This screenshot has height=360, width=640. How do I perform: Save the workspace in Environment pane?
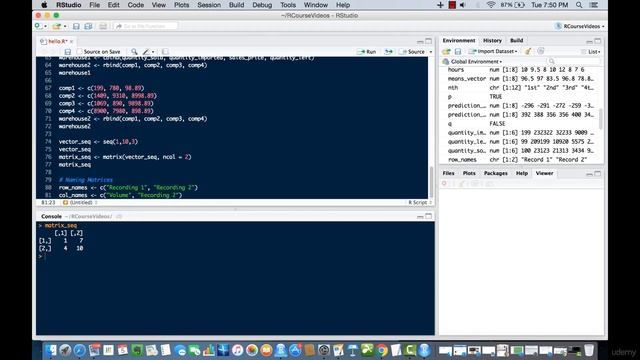tap(458, 51)
